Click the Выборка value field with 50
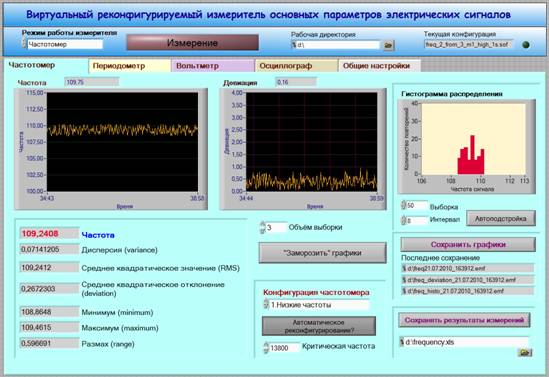This screenshot has height=377, width=549. pos(417,205)
